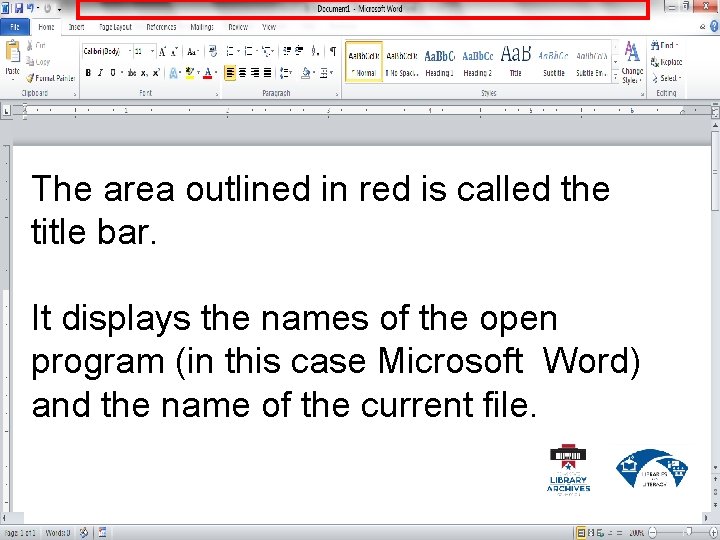Toggle Strikethrough formatting
The image size is (720, 540).
pyautogui.click(x=132, y=73)
